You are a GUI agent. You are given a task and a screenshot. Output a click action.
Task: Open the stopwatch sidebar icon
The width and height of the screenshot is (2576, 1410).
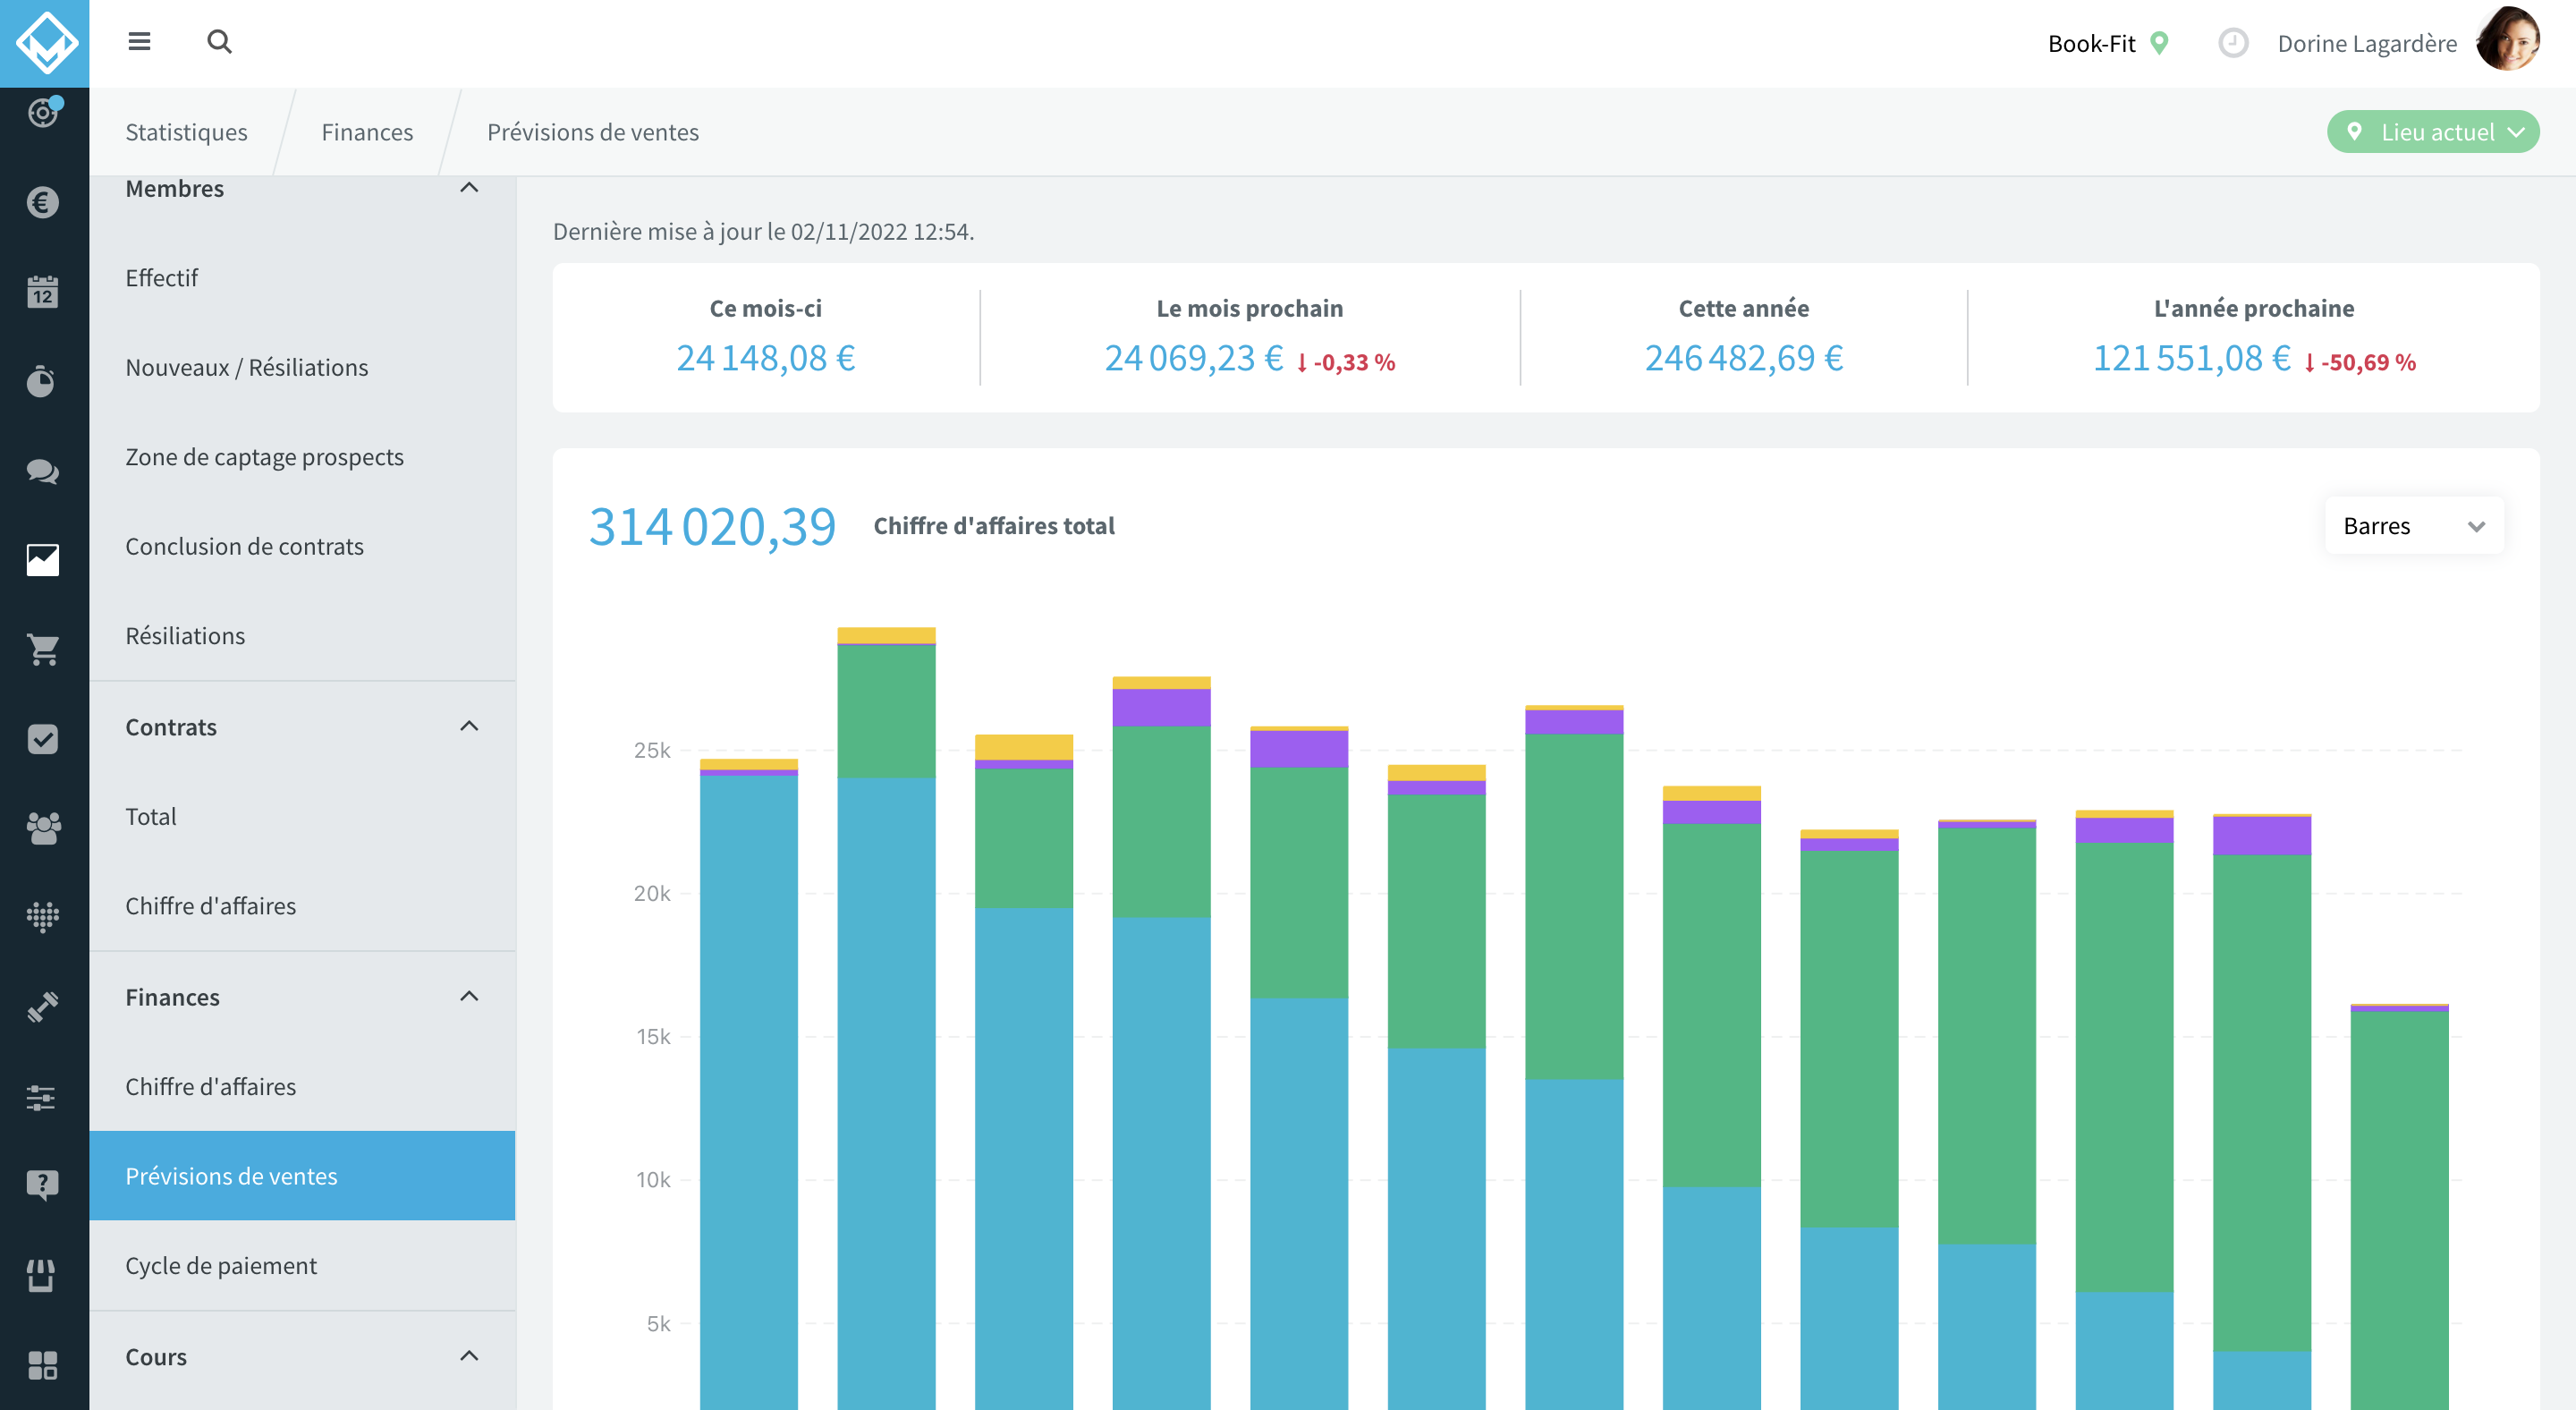41,380
